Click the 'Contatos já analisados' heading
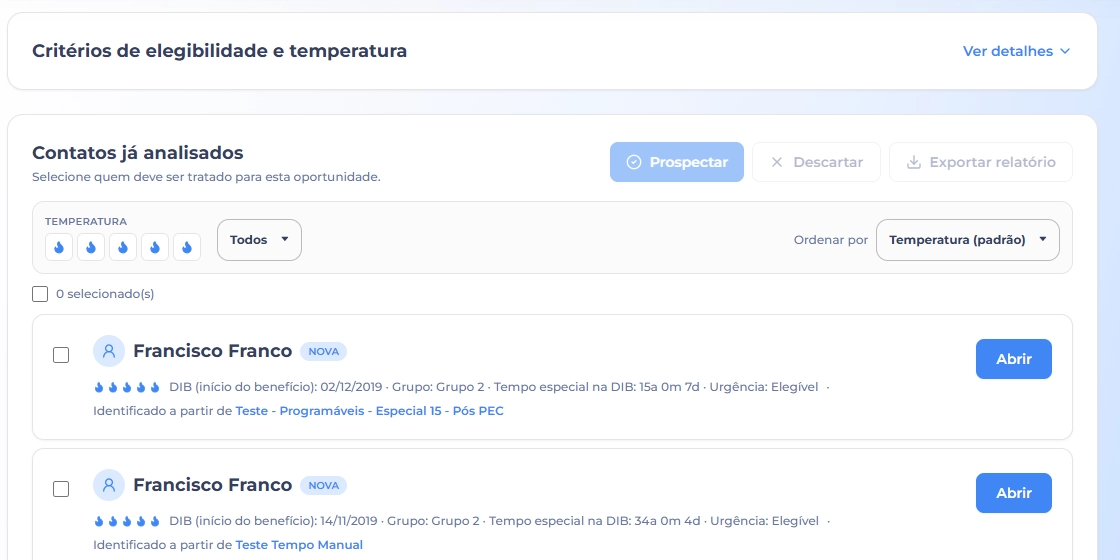This screenshot has height=560, width=1120. point(138,153)
